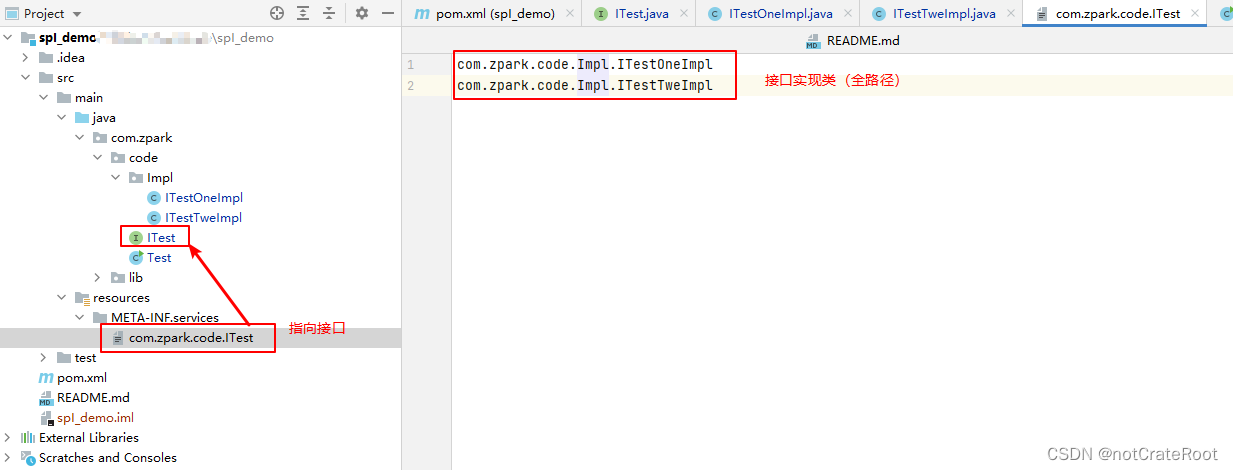Select spl_demo.iml in the project tree
1233x470 pixels.
pyautogui.click(x=95, y=417)
